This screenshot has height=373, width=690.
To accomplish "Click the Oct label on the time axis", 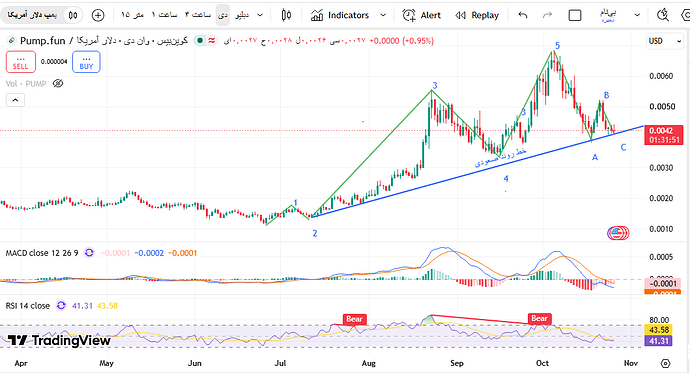I will coord(542,363).
